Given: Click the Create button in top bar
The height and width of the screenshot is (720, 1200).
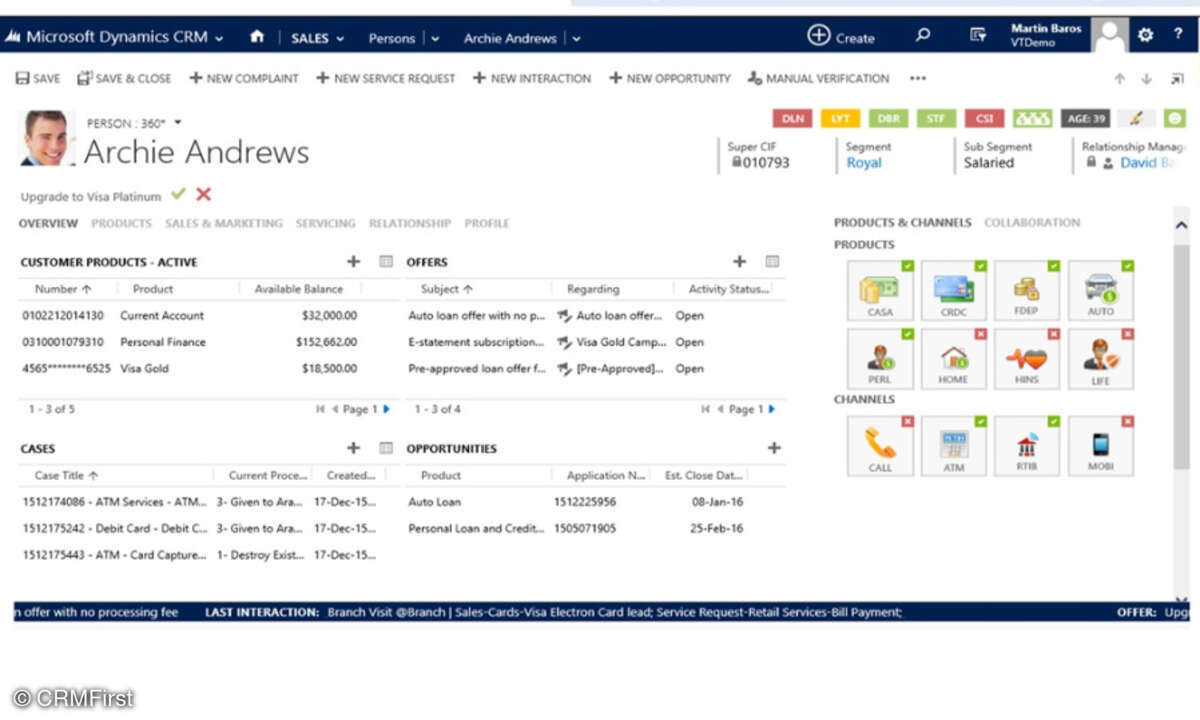Looking at the screenshot, I should click(841, 37).
